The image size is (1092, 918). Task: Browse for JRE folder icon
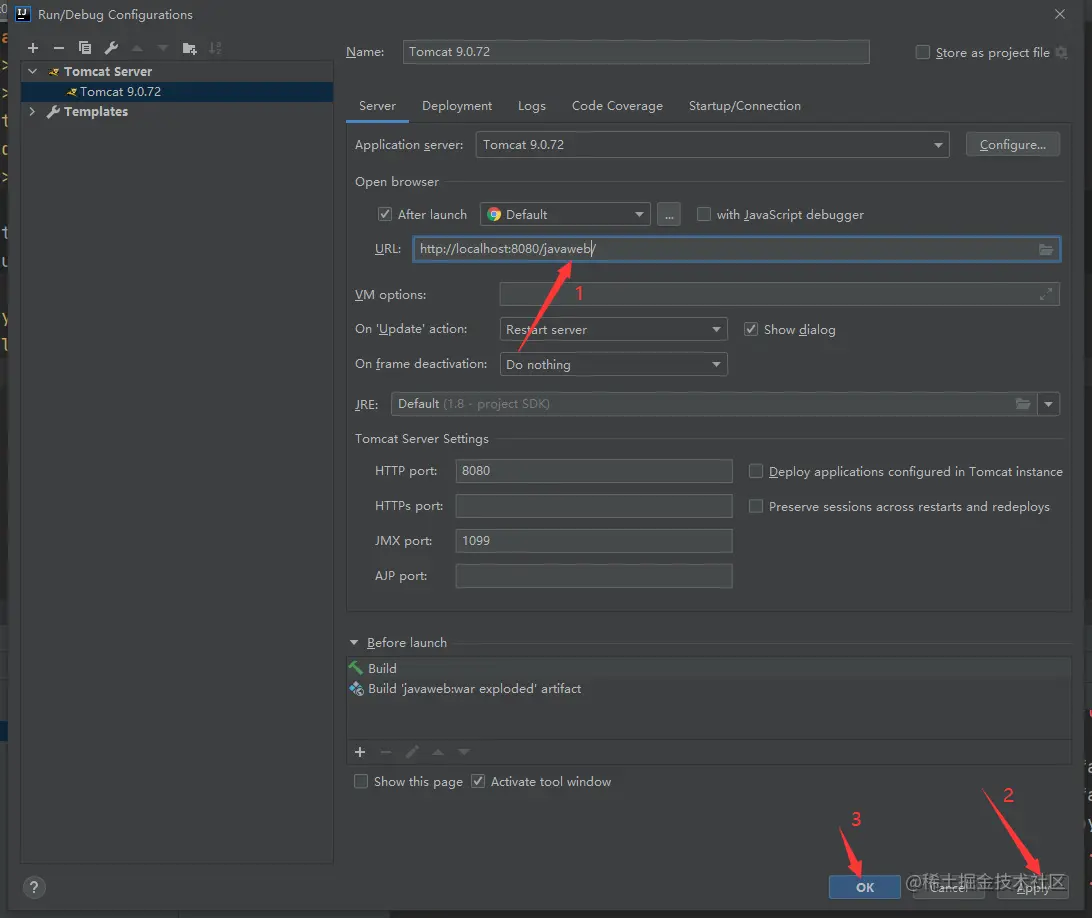(1022, 404)
